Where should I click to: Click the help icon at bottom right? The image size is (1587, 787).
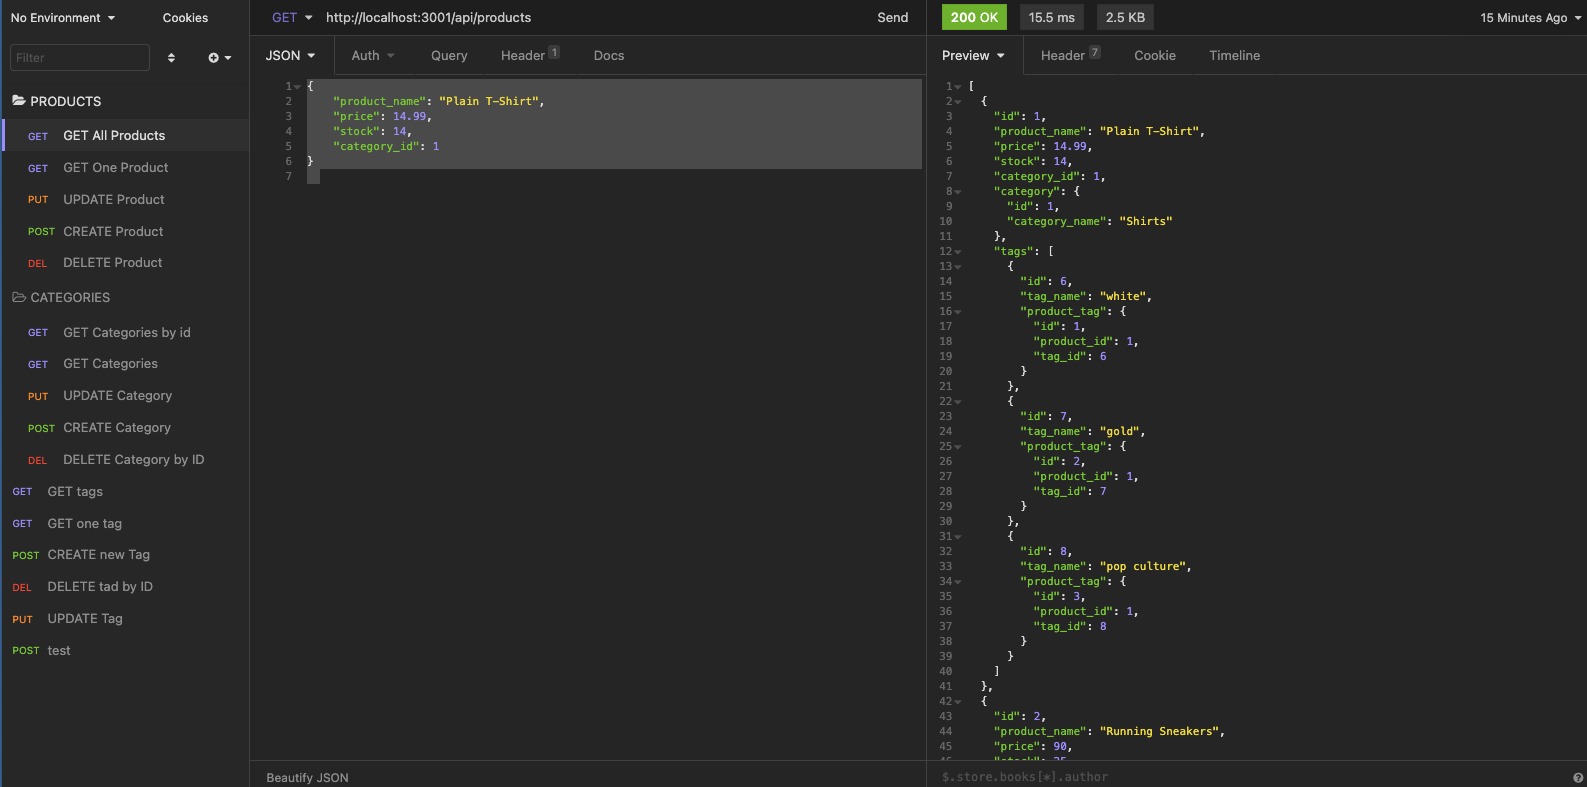coord(1578,777)
